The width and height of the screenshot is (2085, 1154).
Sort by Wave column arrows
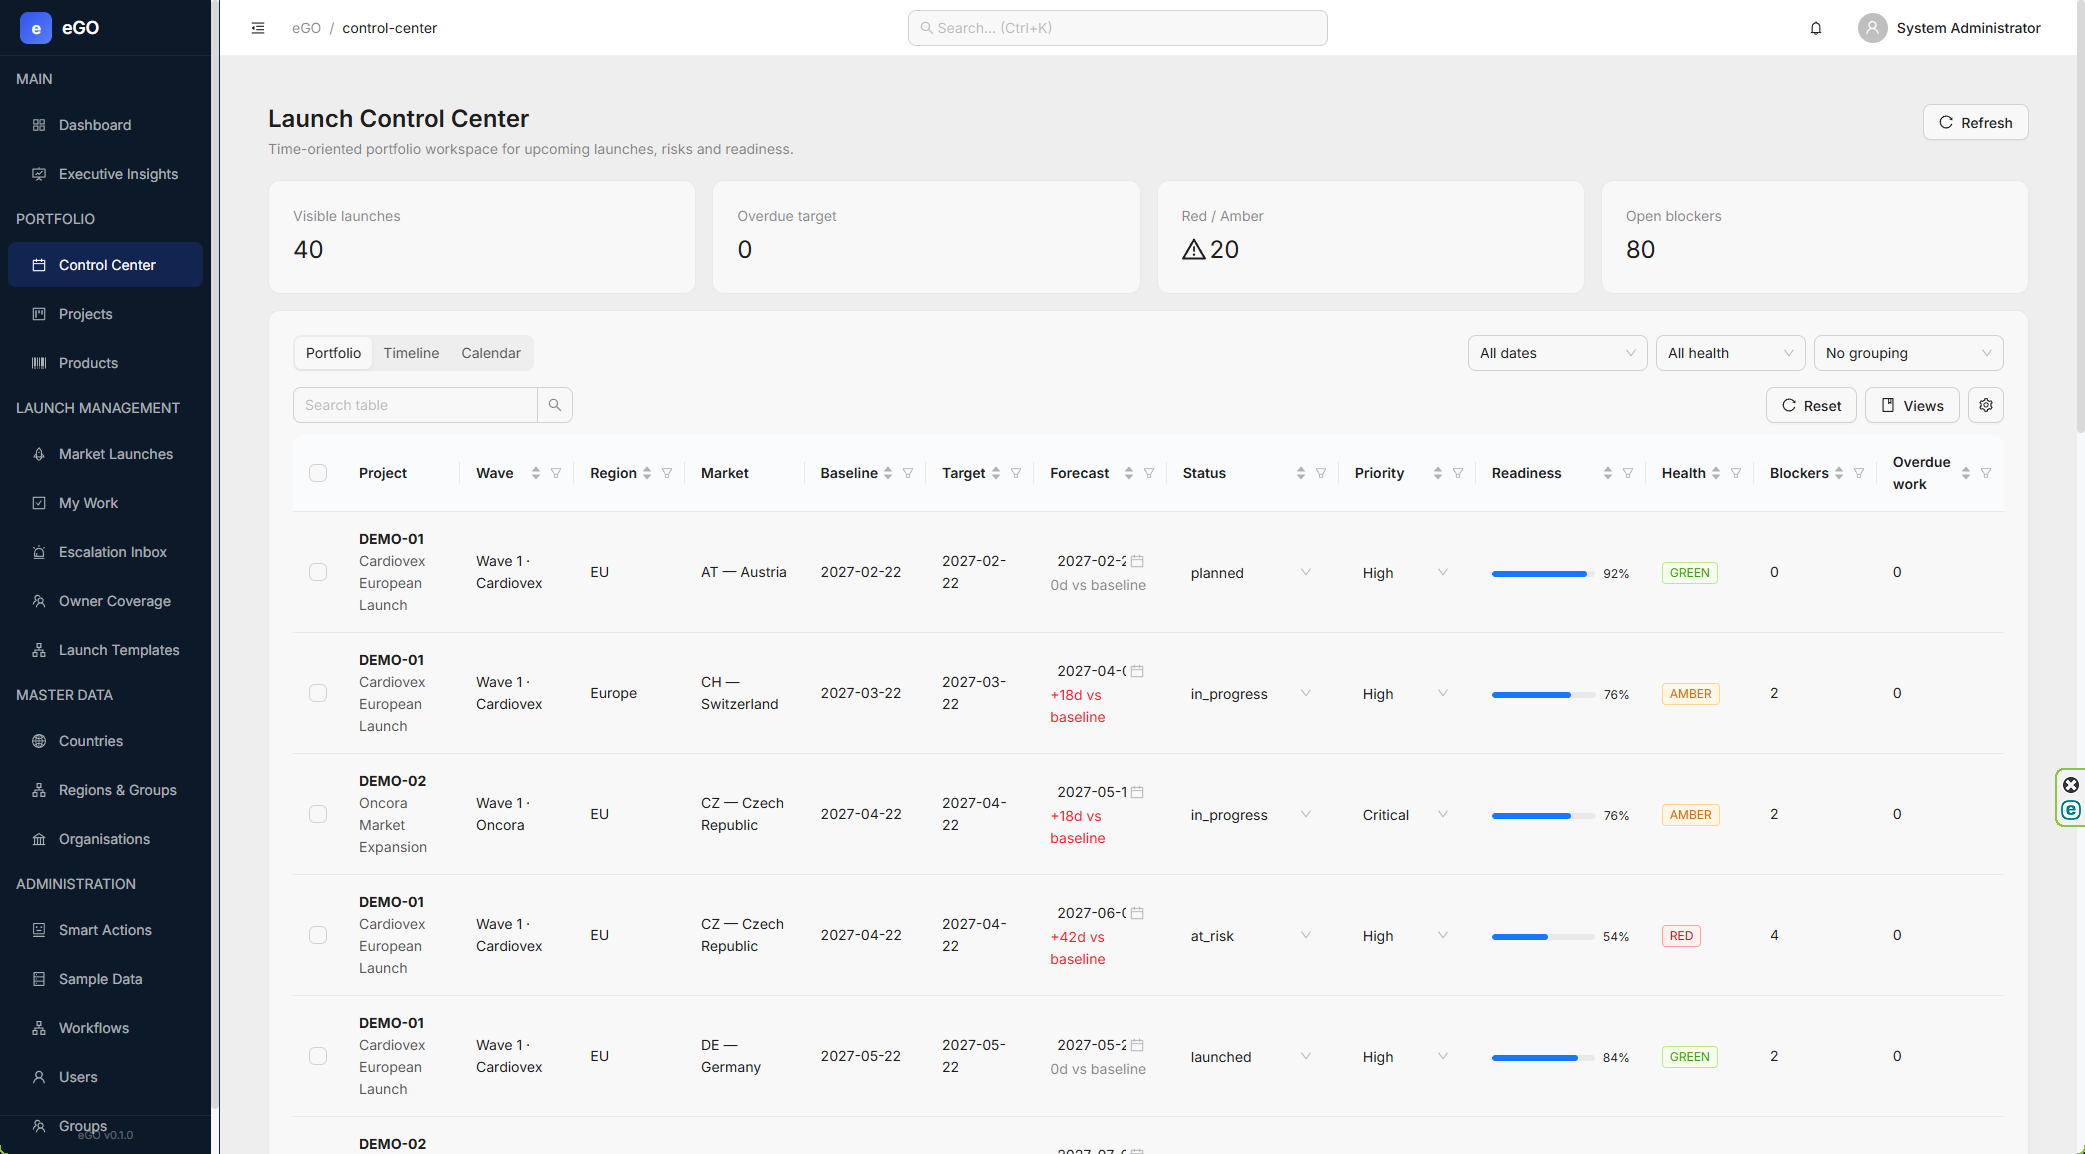coord(536,473)
